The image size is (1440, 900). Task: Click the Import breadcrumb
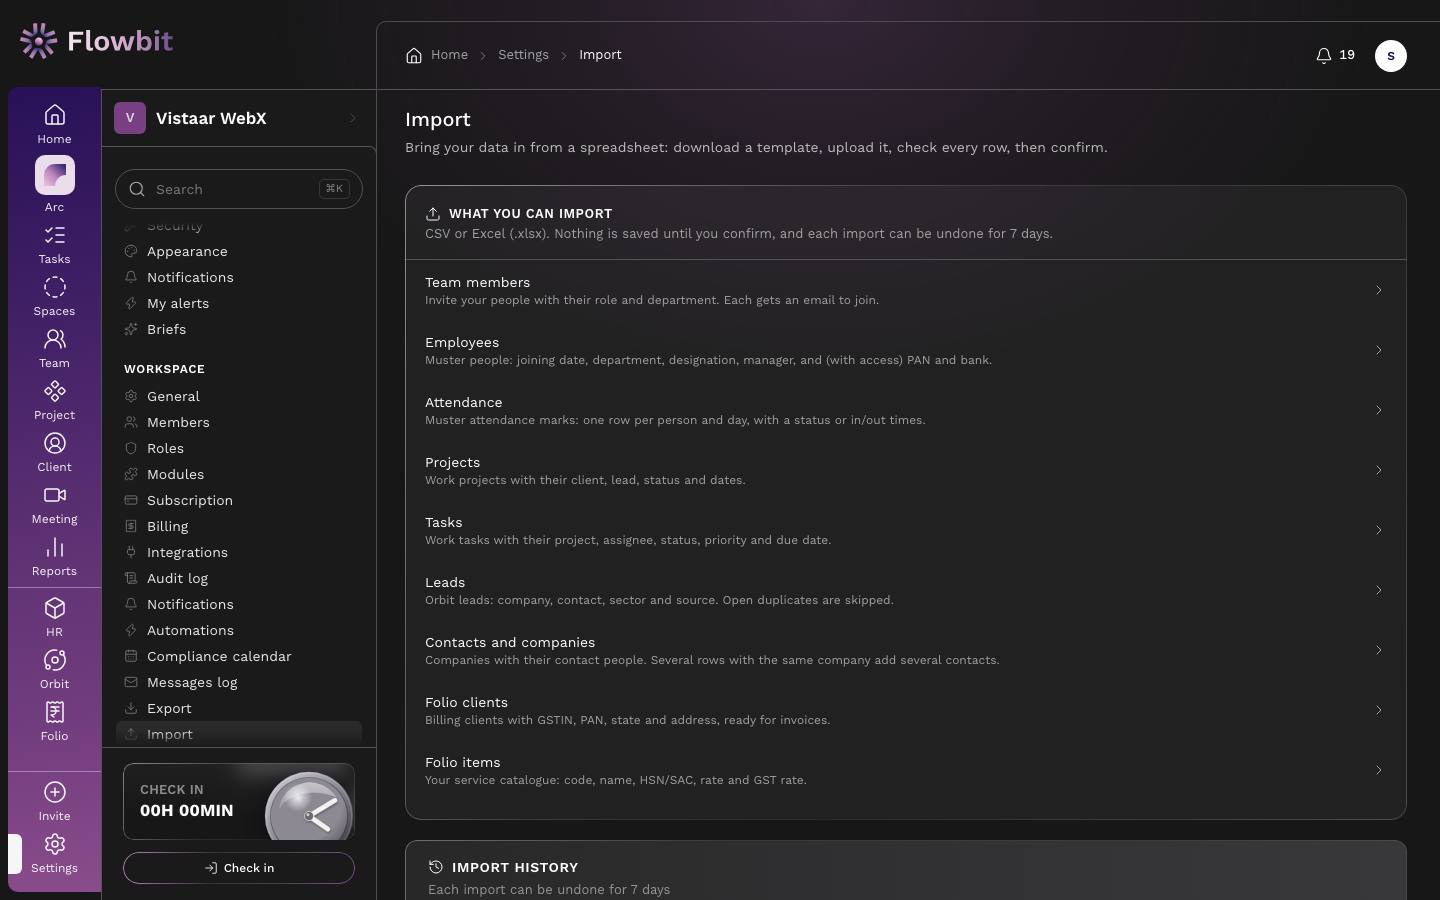600,55
